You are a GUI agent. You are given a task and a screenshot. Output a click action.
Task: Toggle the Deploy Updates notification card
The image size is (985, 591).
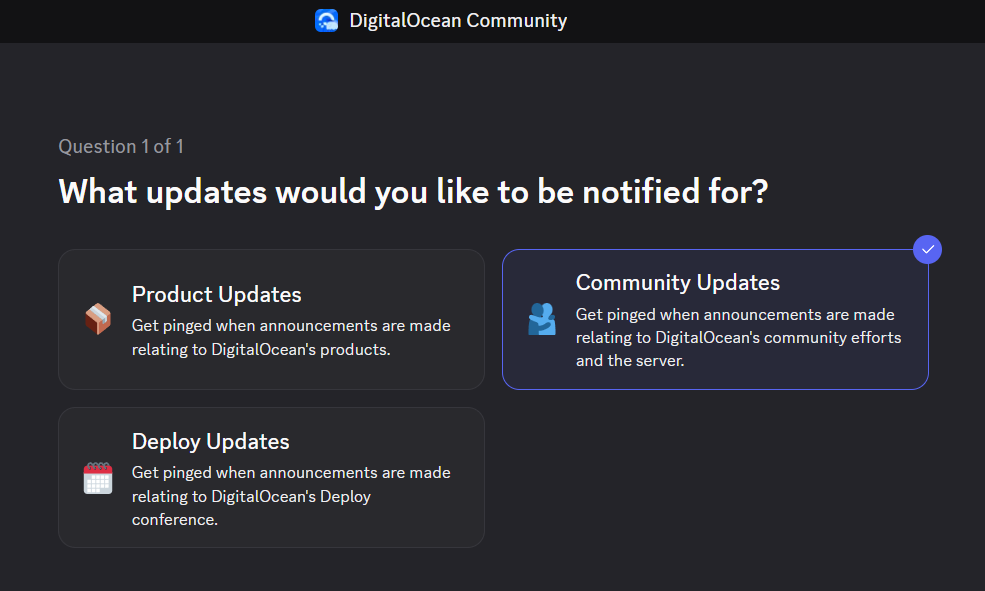[271, 477]
